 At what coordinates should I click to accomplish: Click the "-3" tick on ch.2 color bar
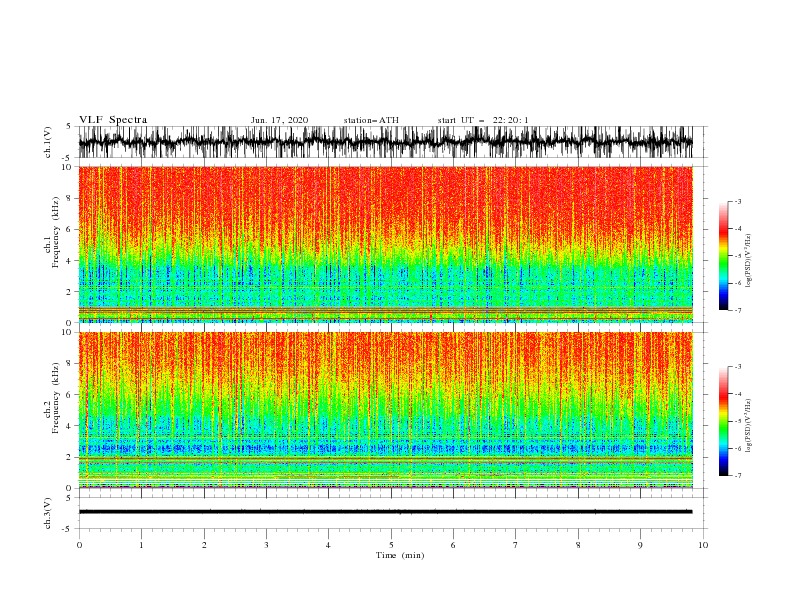pyautogui.click(x=738, y=367)
